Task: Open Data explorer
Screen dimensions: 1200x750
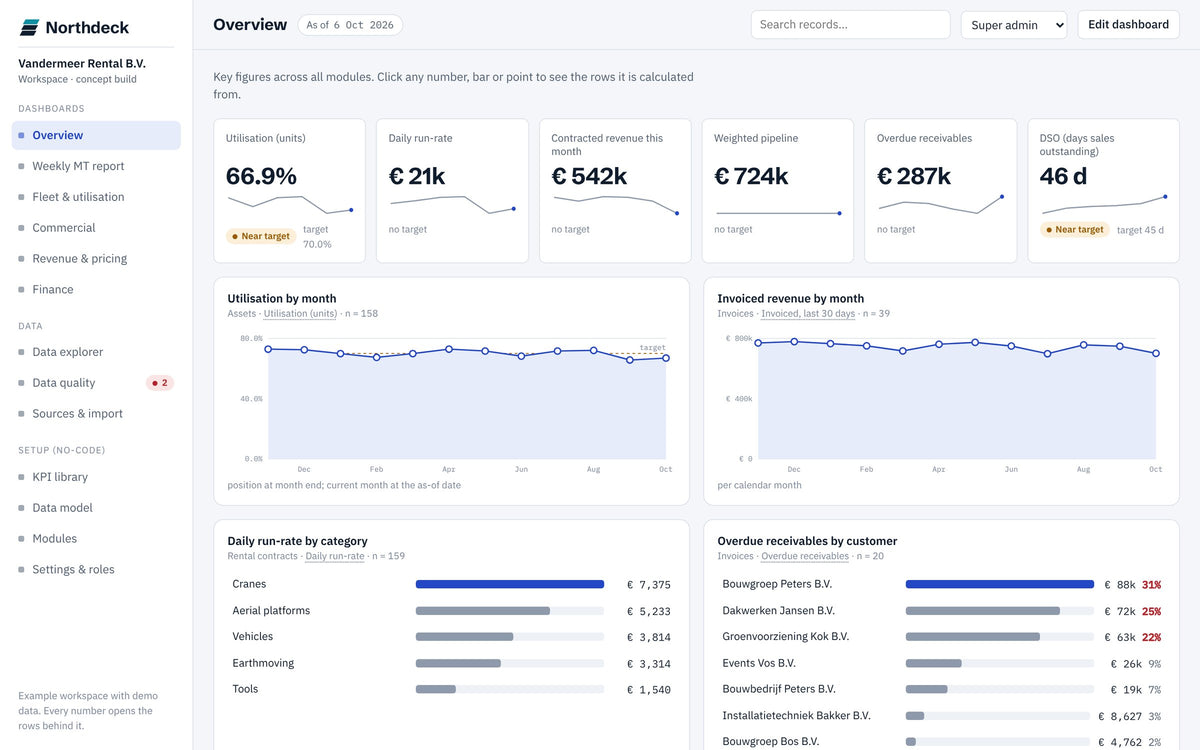Action: click(x=96, y=352)
